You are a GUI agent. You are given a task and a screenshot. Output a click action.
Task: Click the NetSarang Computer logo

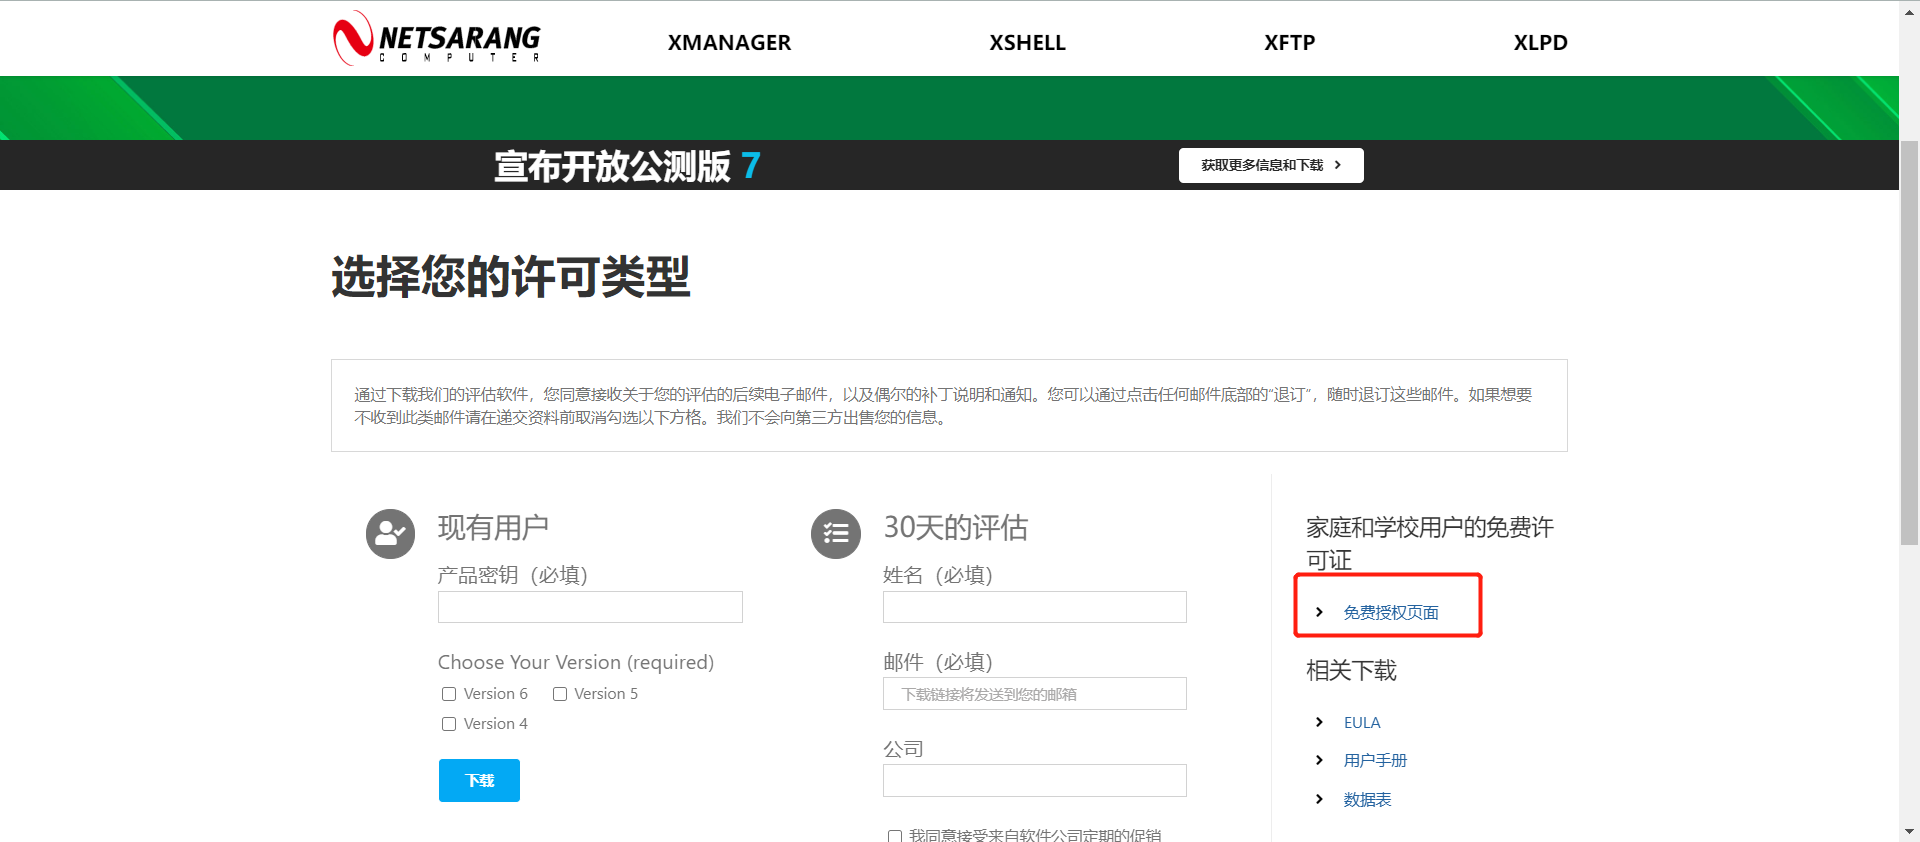coord(437,39)
